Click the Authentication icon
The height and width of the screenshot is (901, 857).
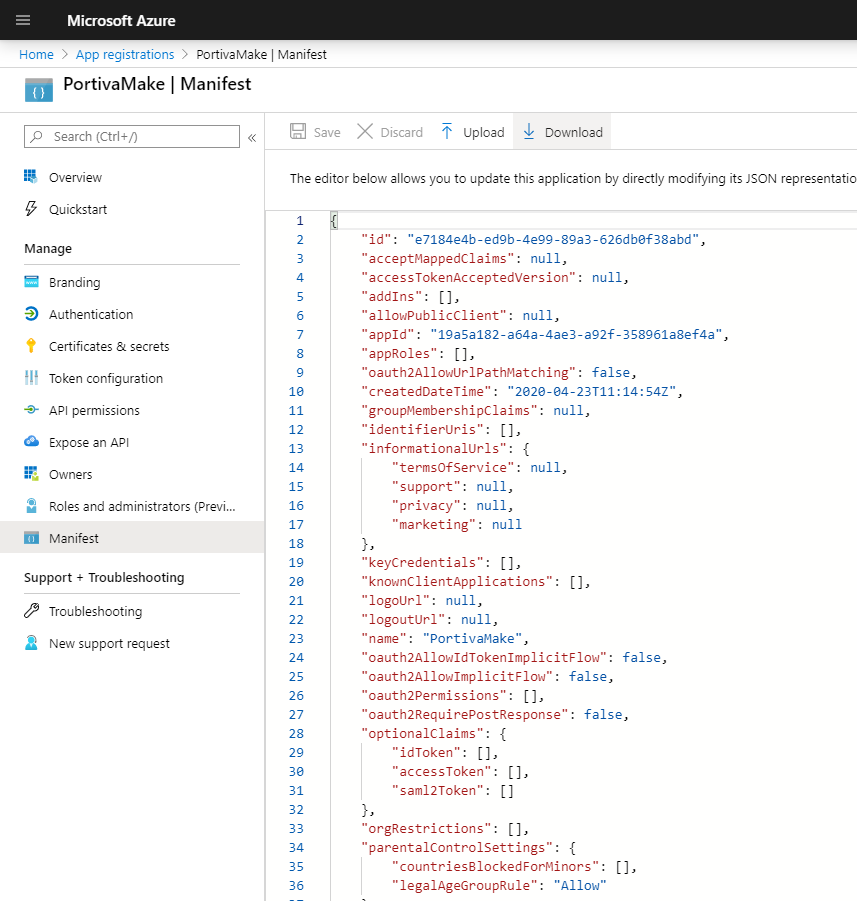click(x=31, y=314)
